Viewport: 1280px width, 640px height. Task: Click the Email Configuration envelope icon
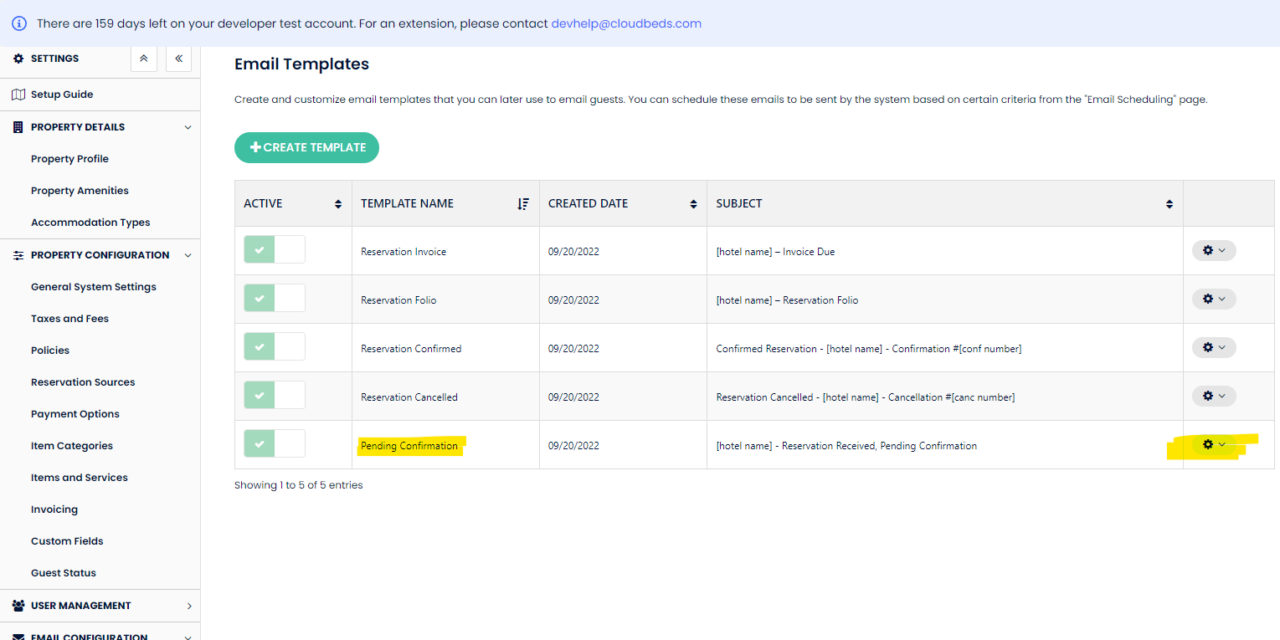tap(16, 636)
